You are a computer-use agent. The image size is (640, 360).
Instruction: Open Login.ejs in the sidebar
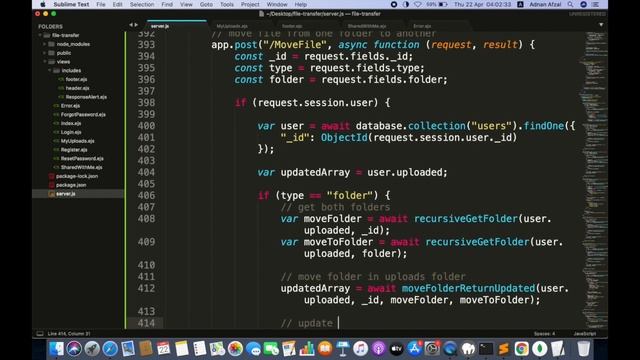(x=71, y=132)
